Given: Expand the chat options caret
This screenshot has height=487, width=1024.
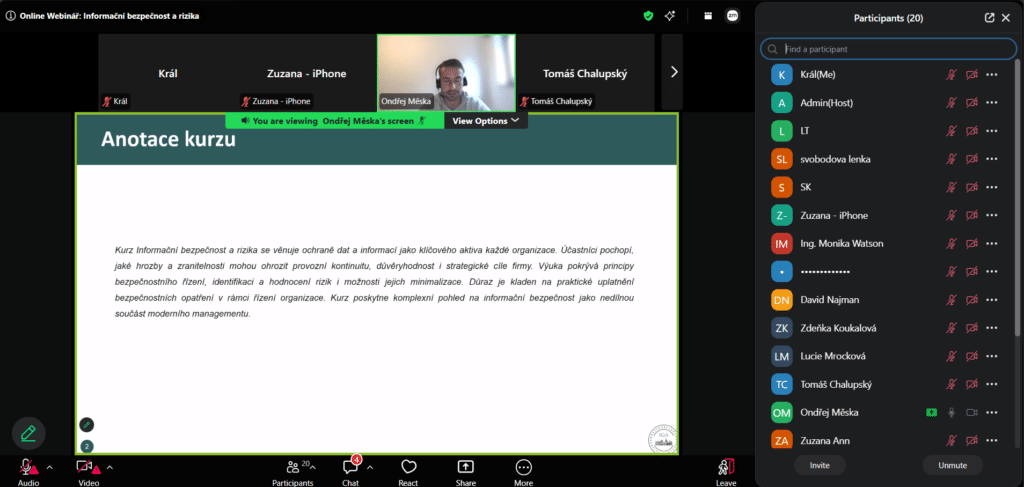Looking at the screenshot, I should 370,467.
